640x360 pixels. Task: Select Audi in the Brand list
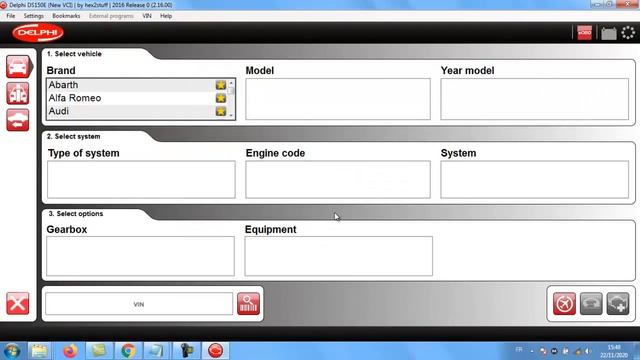click(137, 111)
